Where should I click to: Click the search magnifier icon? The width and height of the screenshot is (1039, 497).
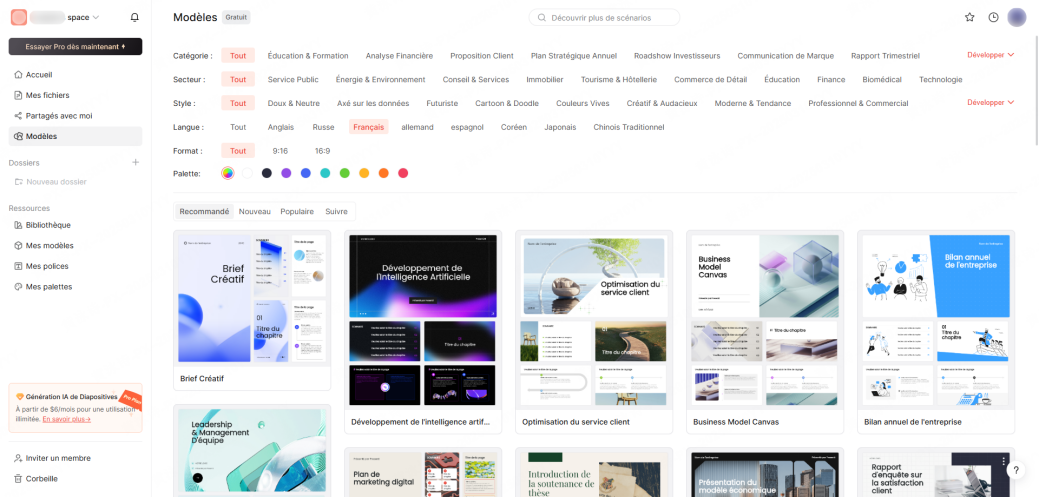pos(542,18)
